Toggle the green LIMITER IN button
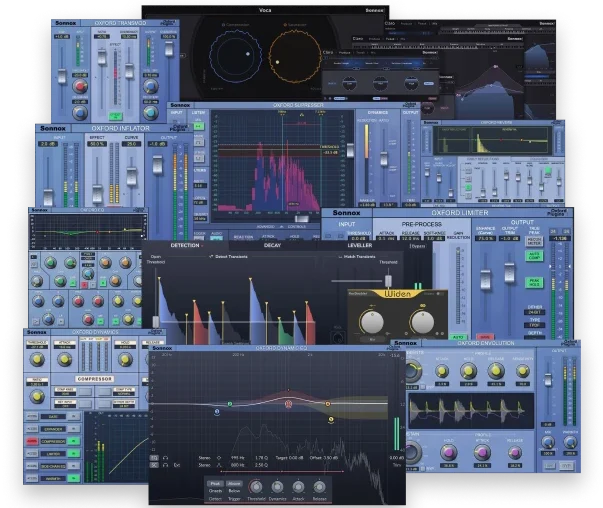This screenshot has height=508, width=603. (x=73, y=453)
